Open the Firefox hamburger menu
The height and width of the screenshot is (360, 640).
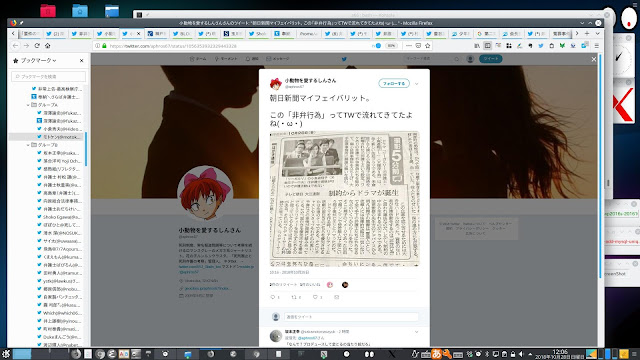point(596,46)
